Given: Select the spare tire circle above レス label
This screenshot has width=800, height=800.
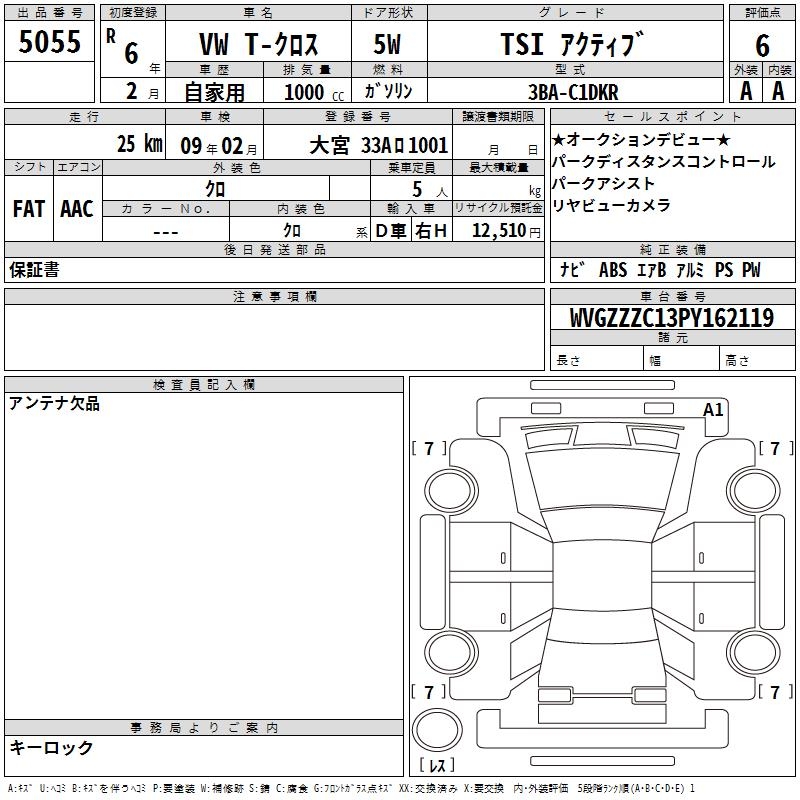Looking at the screenshot, I should click(x=437, y=729).
